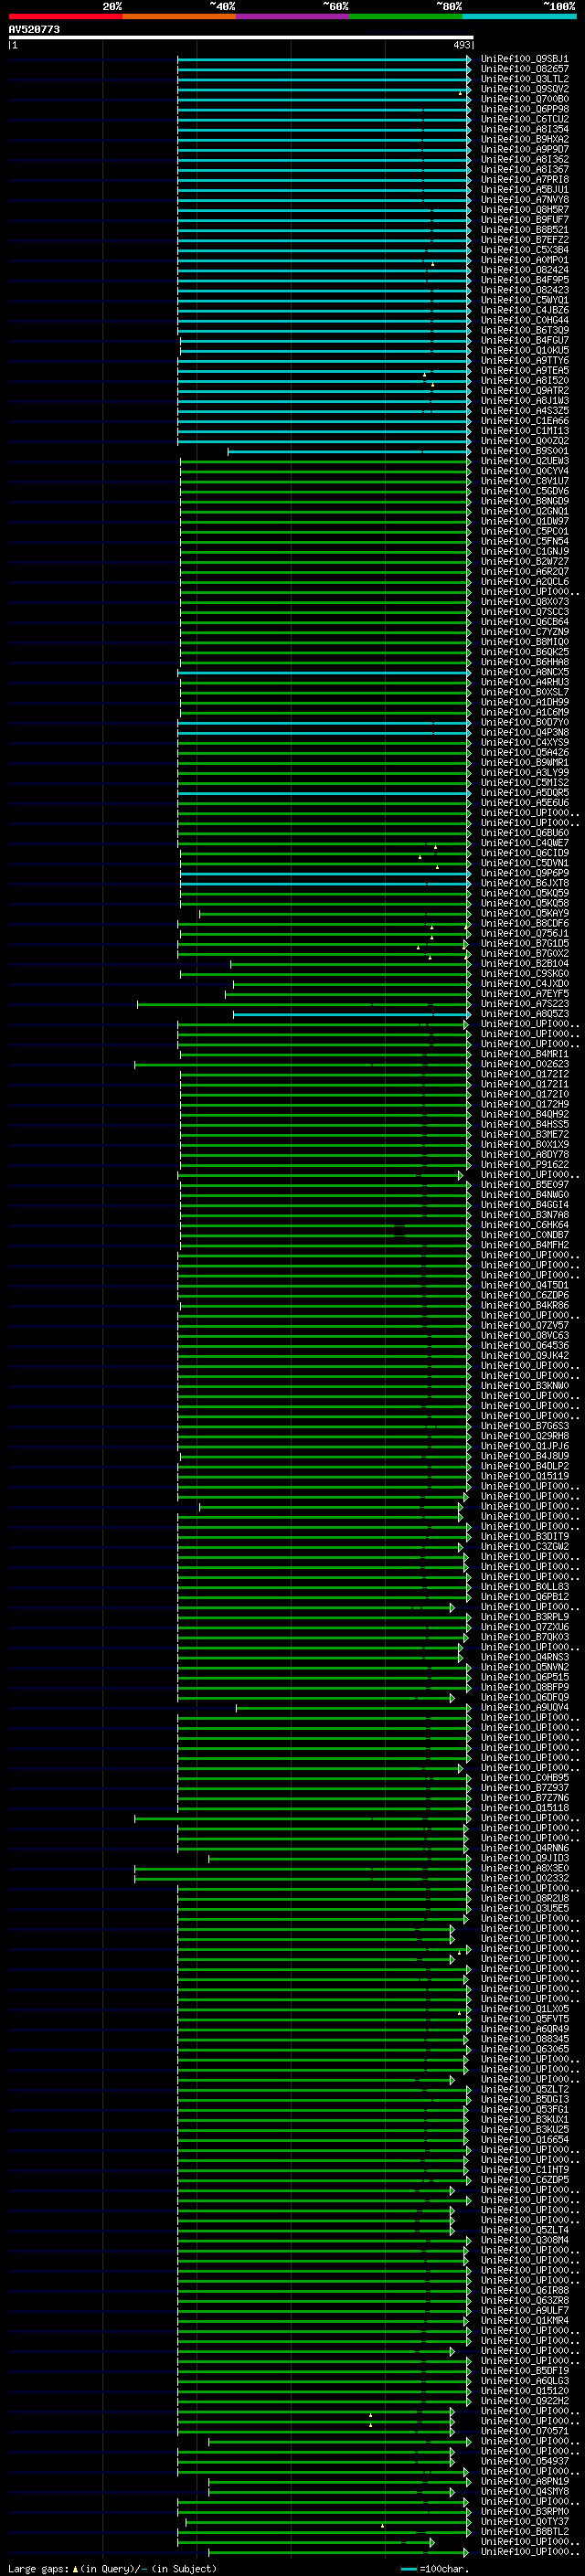The height and width of the screenshot is (2576, 585).
Task: Select the UniRef100_C5GDV6 label
Action: point(525,491)
